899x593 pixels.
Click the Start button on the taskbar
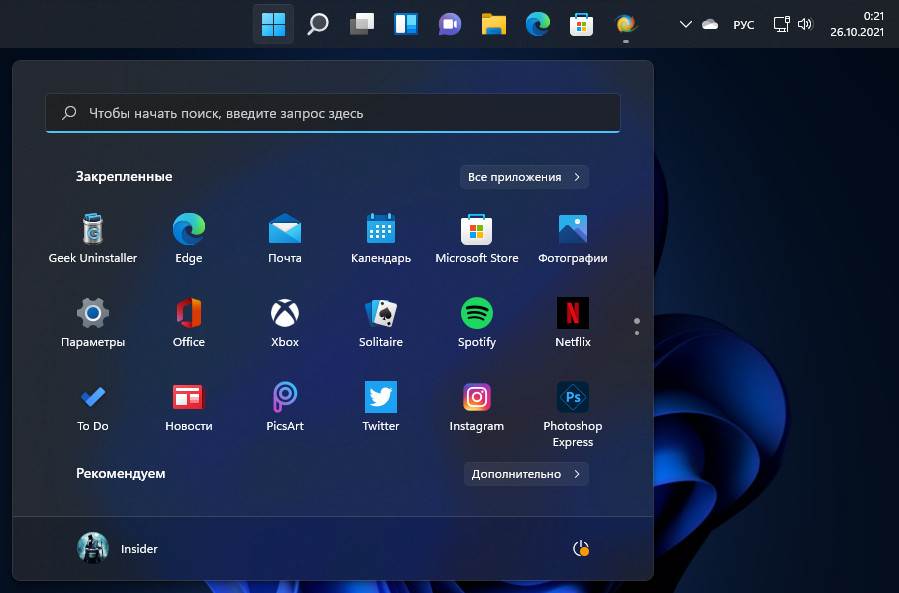pos(273,24)
